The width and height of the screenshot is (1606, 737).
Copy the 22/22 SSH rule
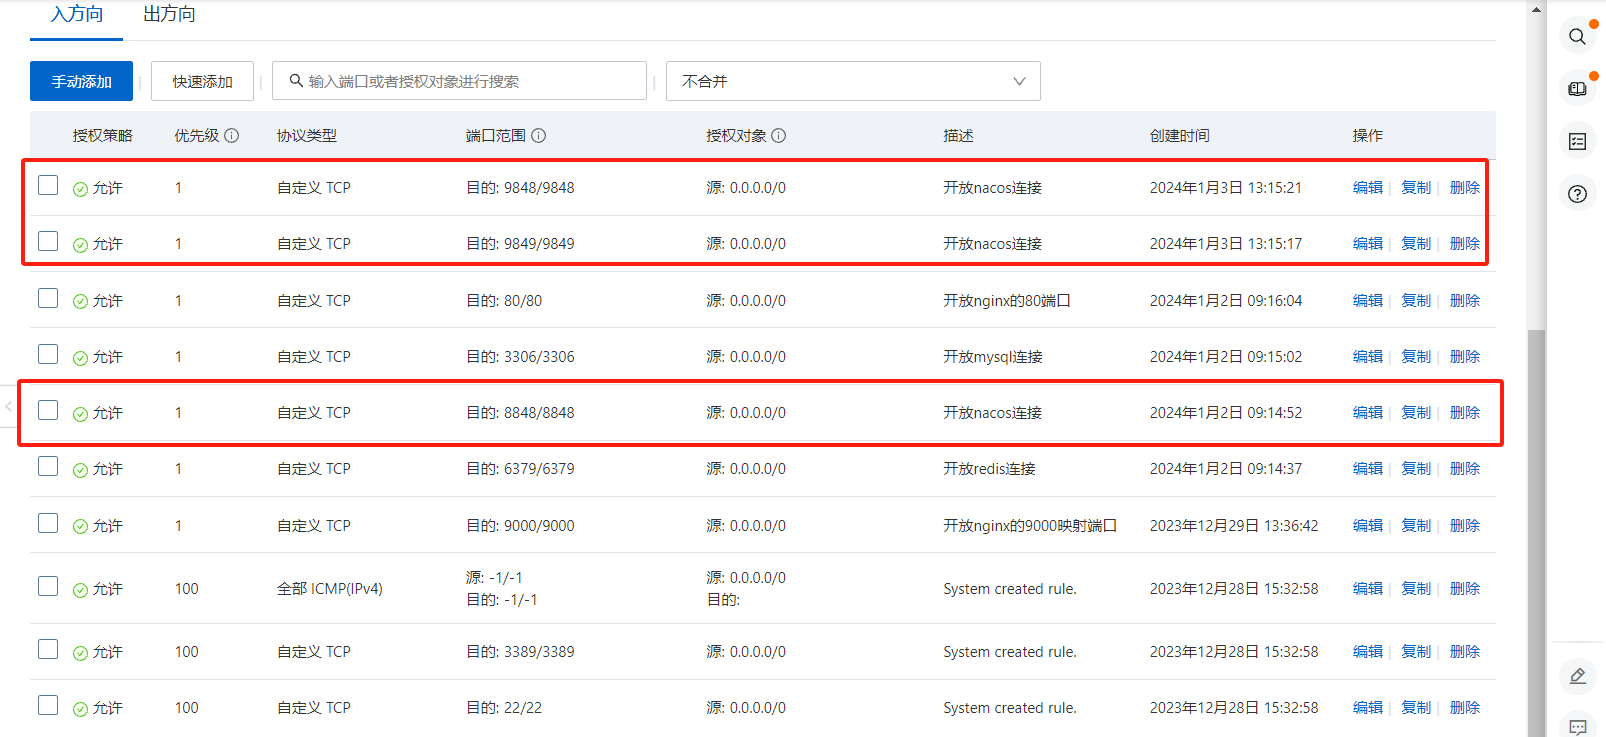(1415, 708)
